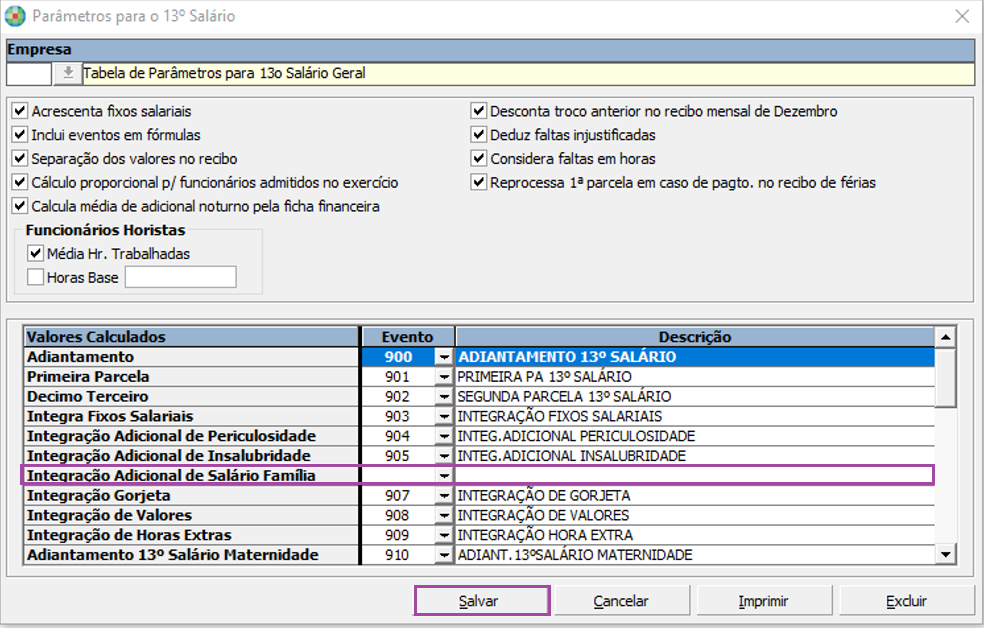Click the grid scrollbar up arrow
The width and height of the screenshot is (984, 628).
pos(945,338)
